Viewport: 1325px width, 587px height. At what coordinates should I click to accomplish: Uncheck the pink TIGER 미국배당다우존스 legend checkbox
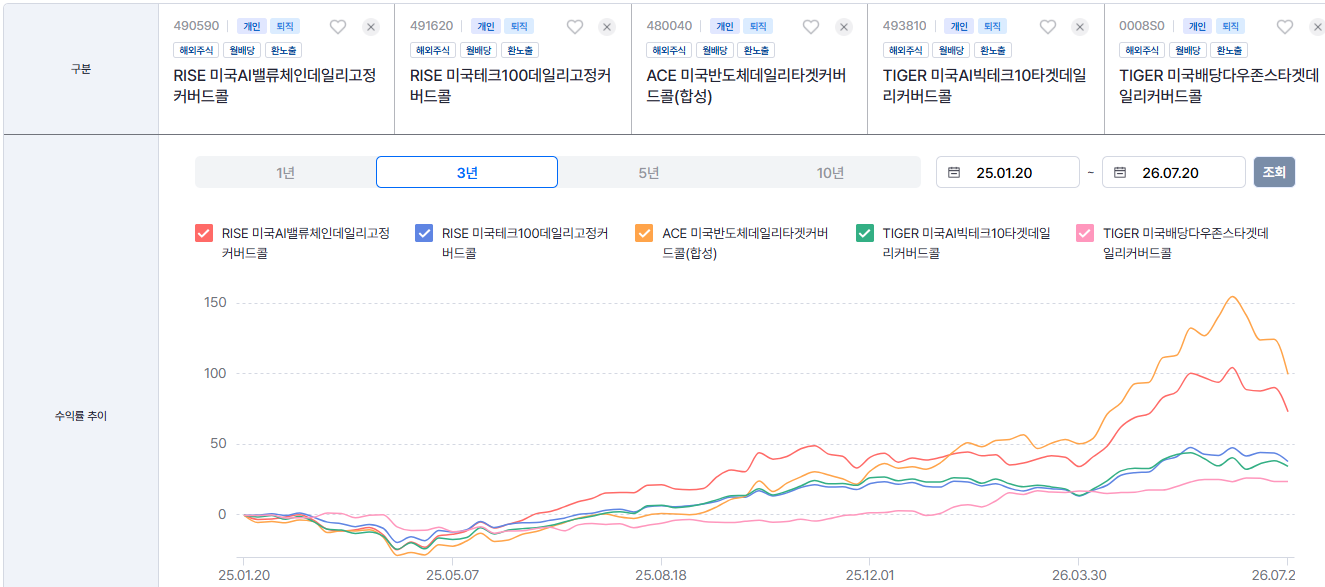[1085, 233]
